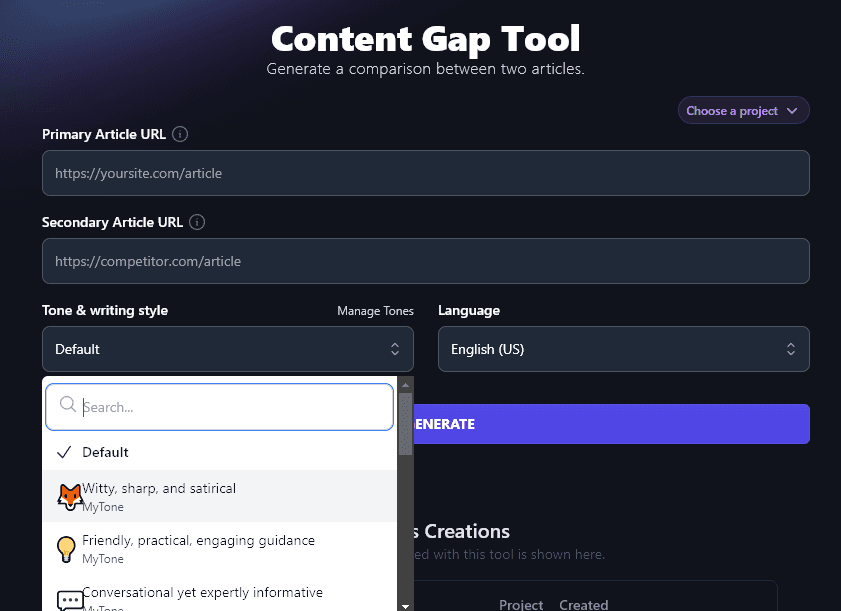Expand the Choose a project dropdown
The width and height of the screenshot is (841, 611).
(743, 110)
